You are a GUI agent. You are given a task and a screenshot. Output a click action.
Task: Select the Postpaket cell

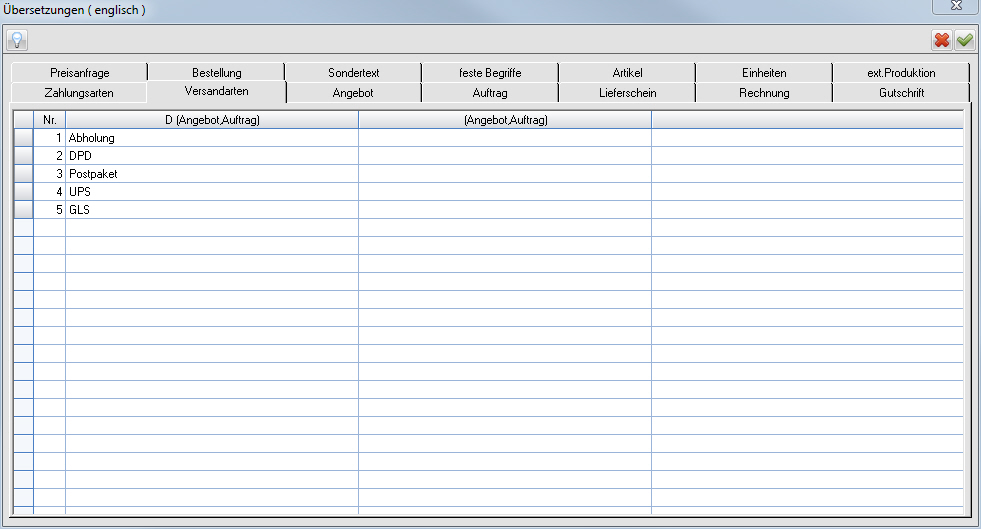coord(212,174)
